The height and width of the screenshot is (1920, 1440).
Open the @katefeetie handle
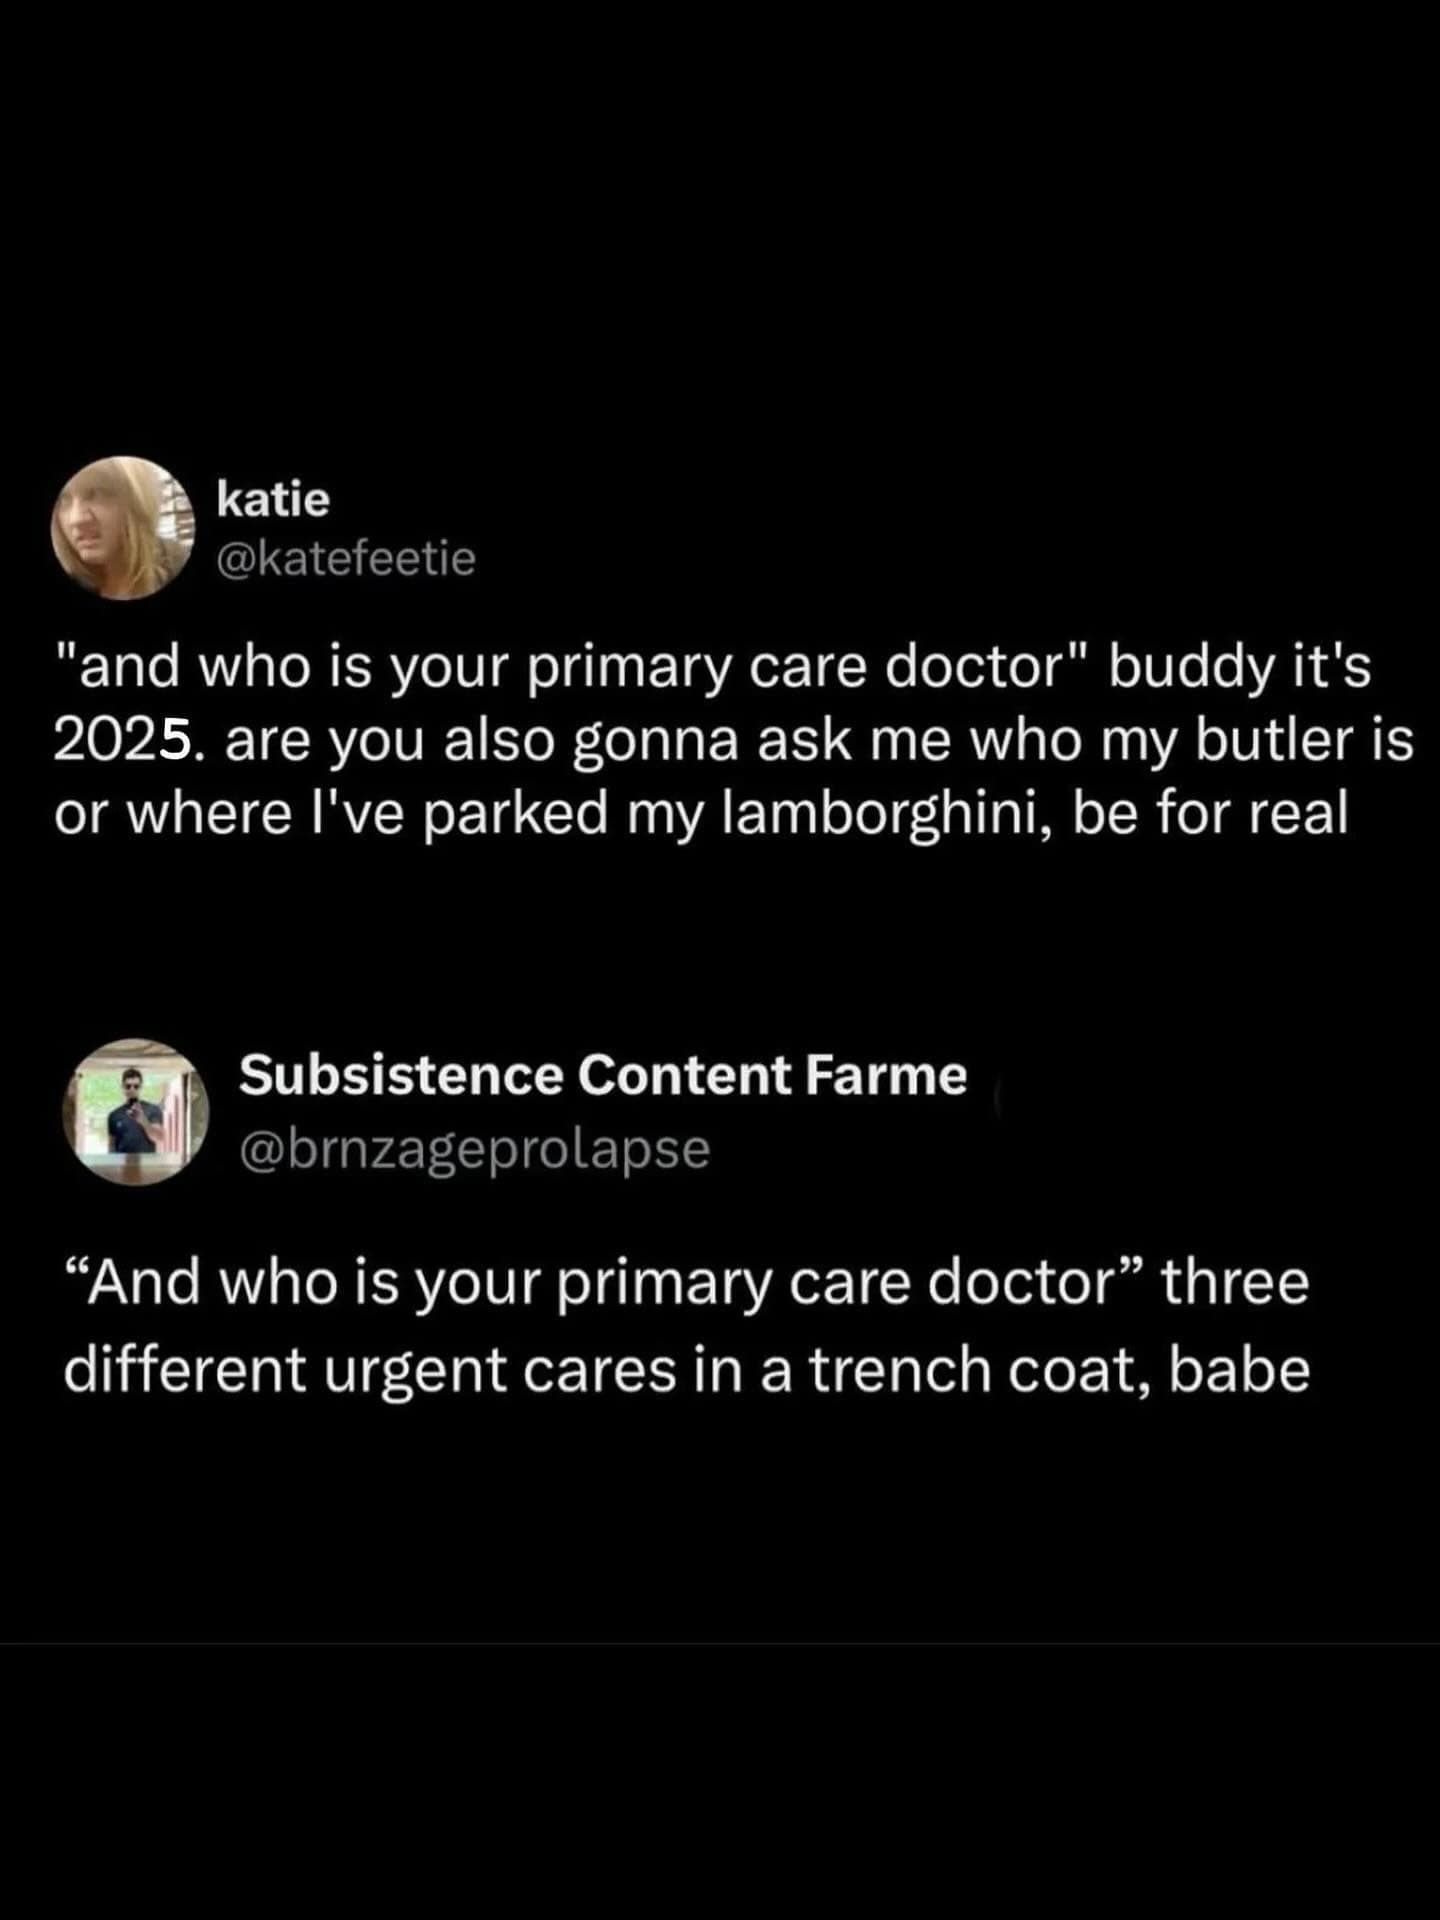[x=346, y=559]
